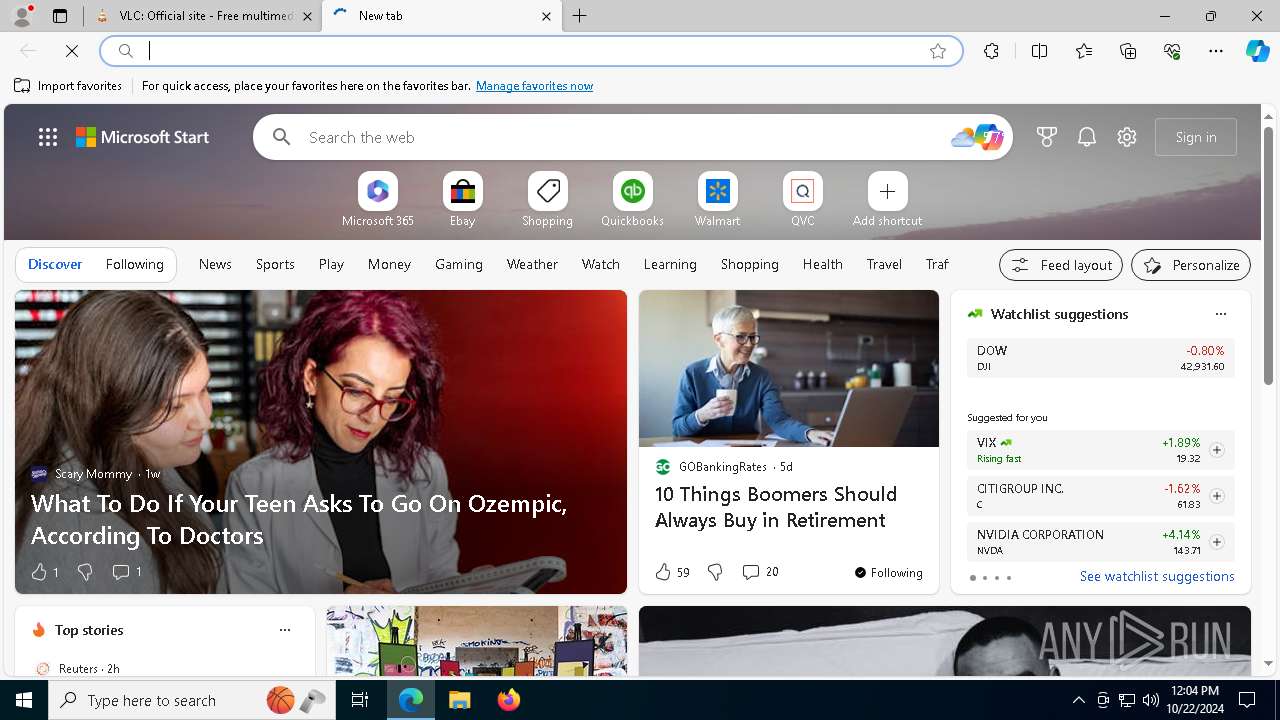The width and height of the screenshot is (1280, 720).
Task: Stop loading the page
Action: click(x=72, y=51)
